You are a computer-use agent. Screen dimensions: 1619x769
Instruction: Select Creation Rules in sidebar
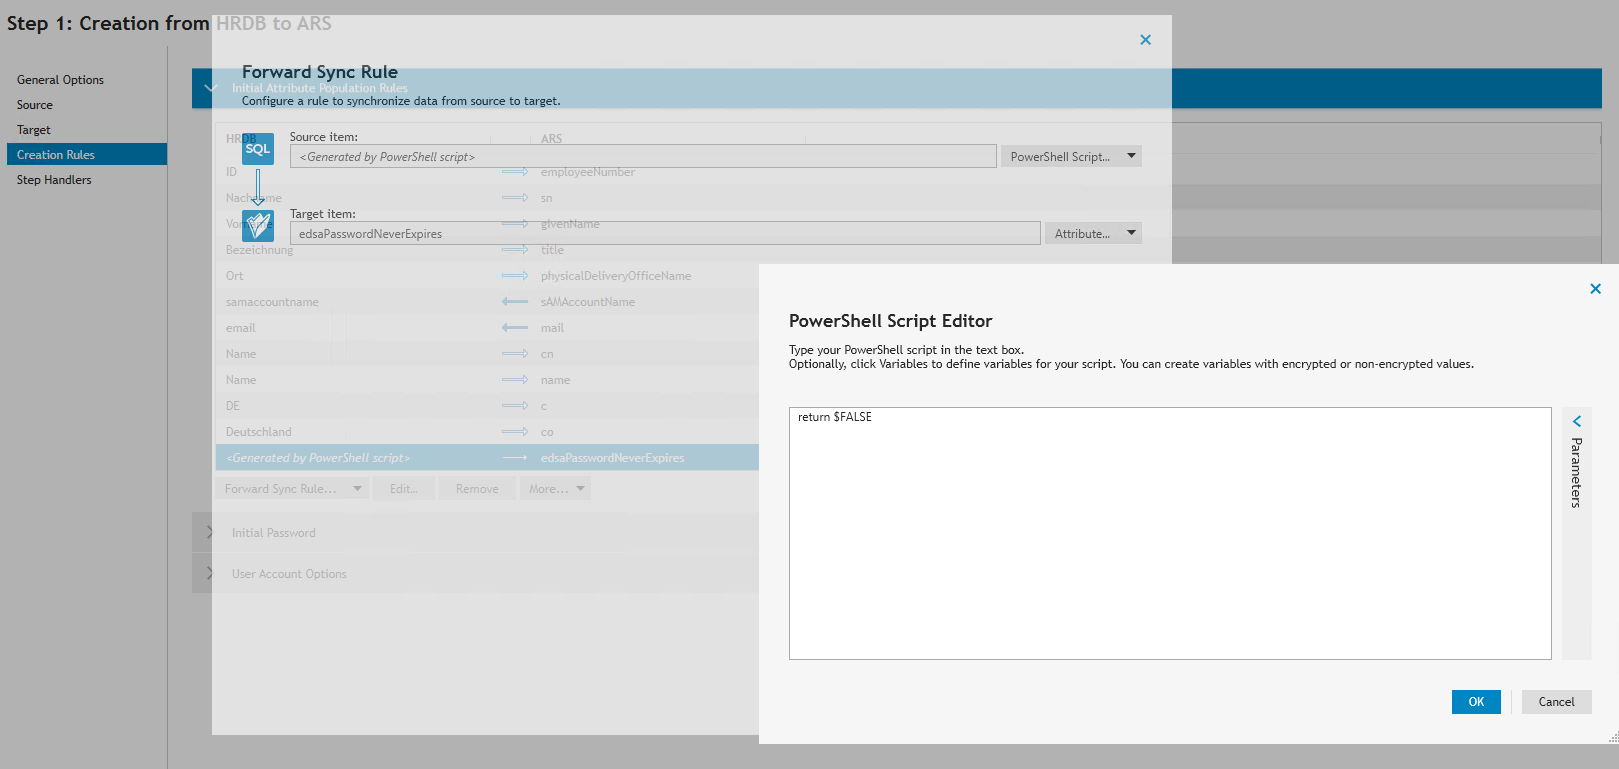point(87,155)
